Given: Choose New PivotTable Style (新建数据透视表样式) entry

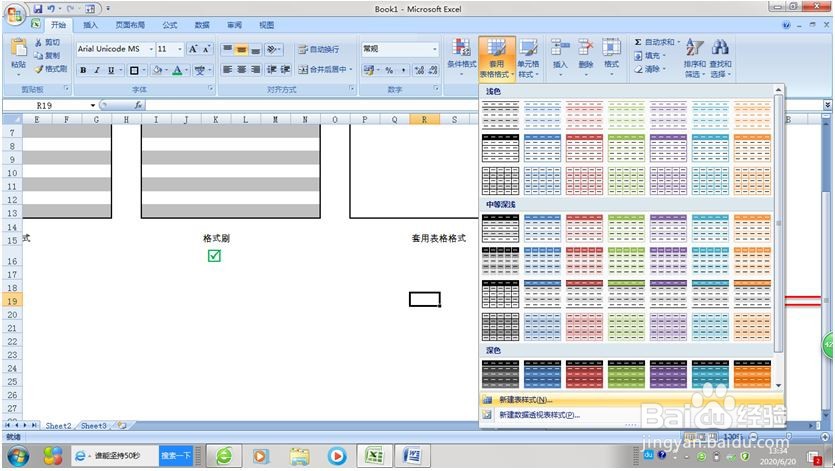Looking at the screenshot, I should click(x=632, y=415).
